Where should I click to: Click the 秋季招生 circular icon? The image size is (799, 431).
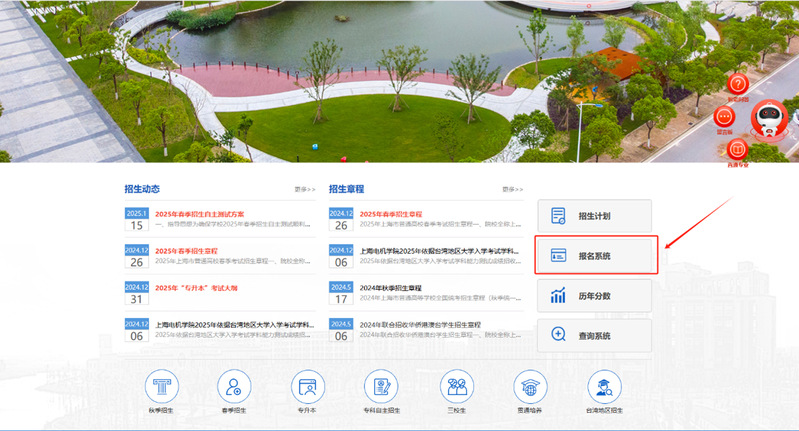point(161,386)
